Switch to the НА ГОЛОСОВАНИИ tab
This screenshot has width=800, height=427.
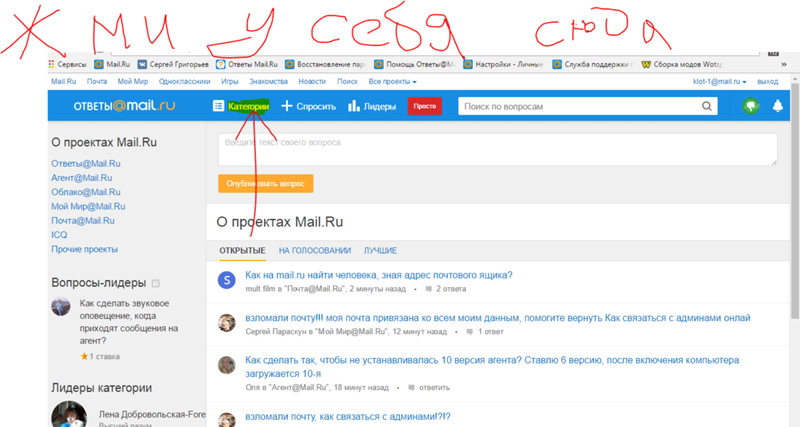click(315, 250)
